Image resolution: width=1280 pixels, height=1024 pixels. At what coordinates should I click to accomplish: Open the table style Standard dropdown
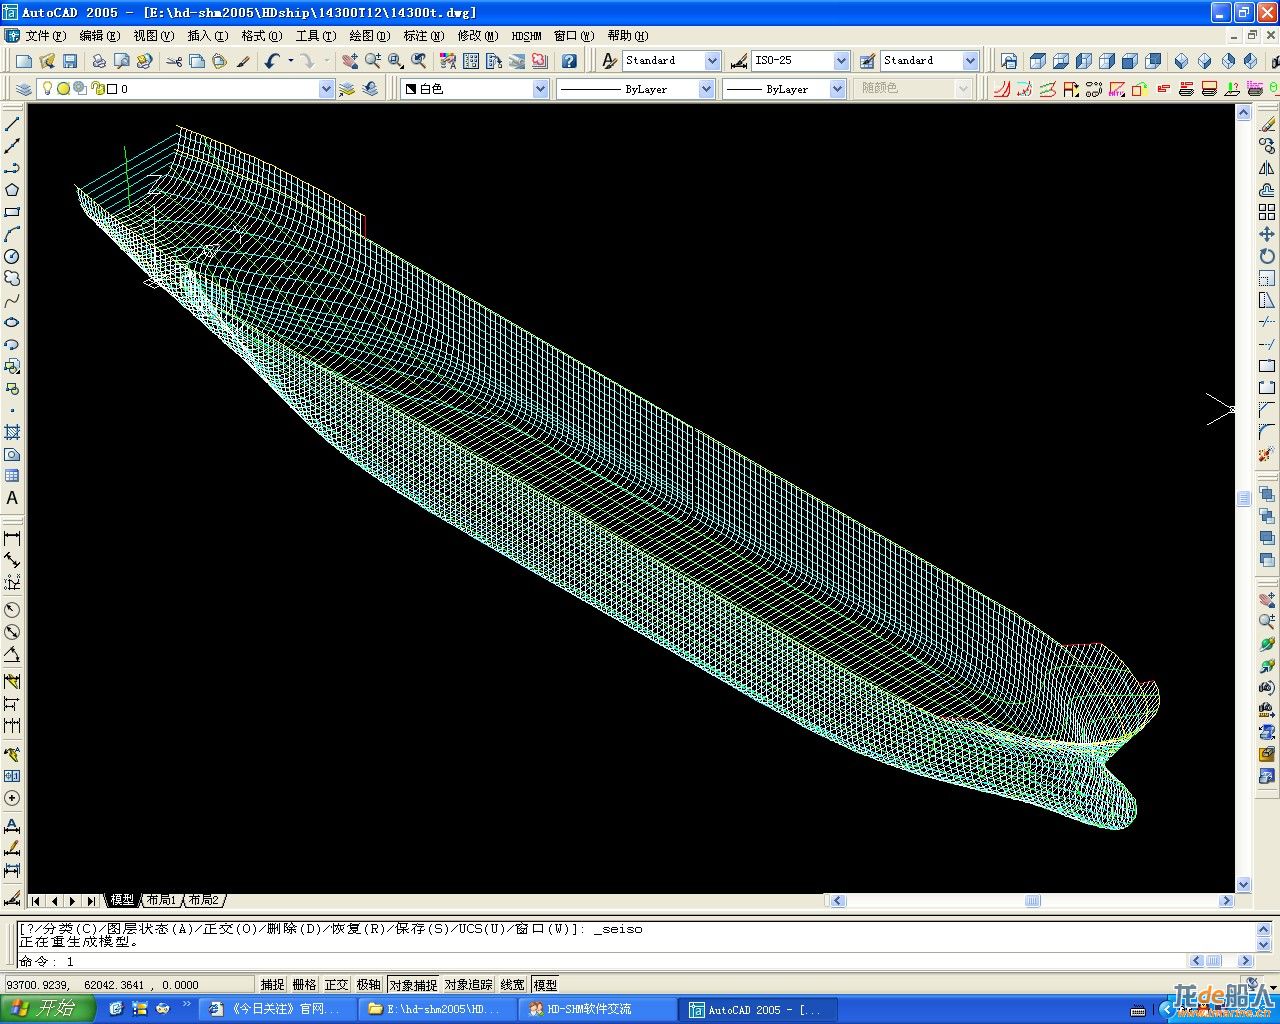tap(970, 61)
